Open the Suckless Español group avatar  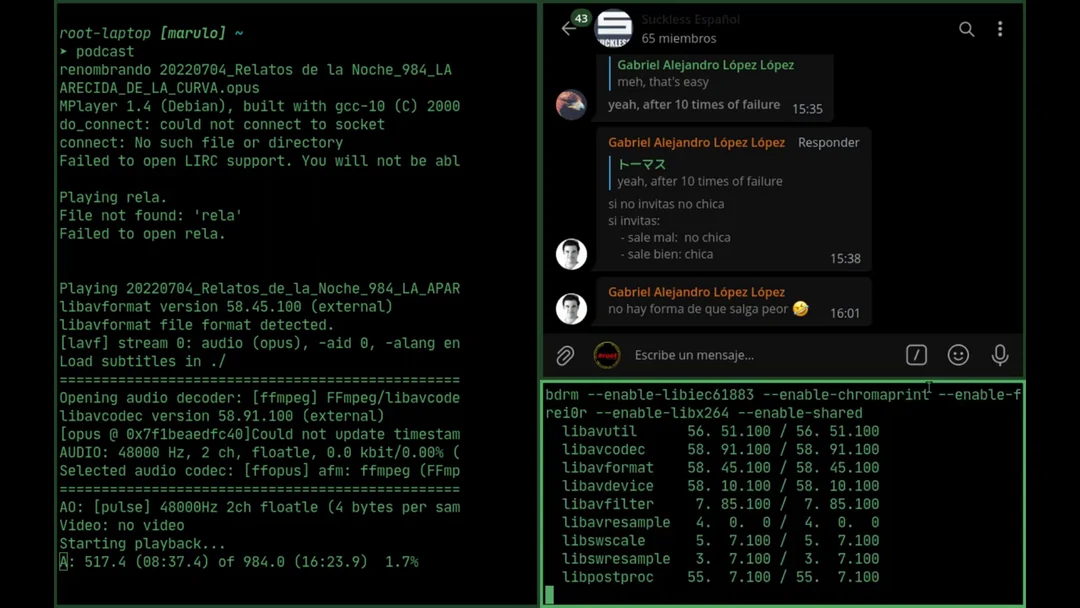(x=613, y=28)
